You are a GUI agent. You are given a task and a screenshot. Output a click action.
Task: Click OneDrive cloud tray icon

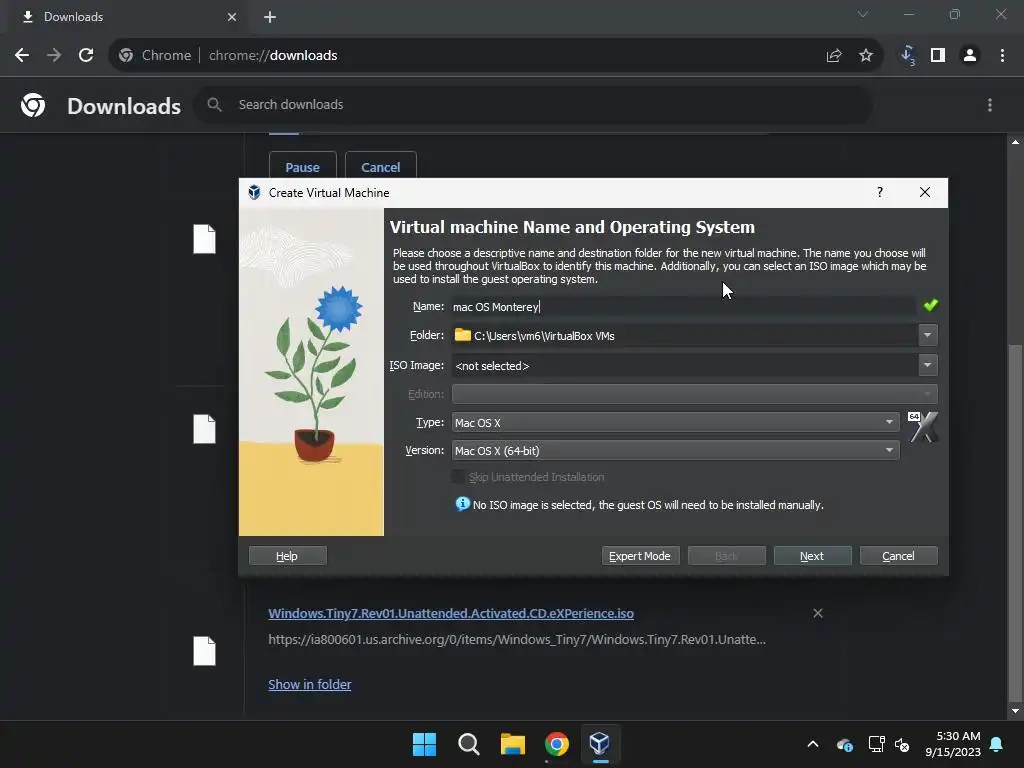click(x=844, y=744)
